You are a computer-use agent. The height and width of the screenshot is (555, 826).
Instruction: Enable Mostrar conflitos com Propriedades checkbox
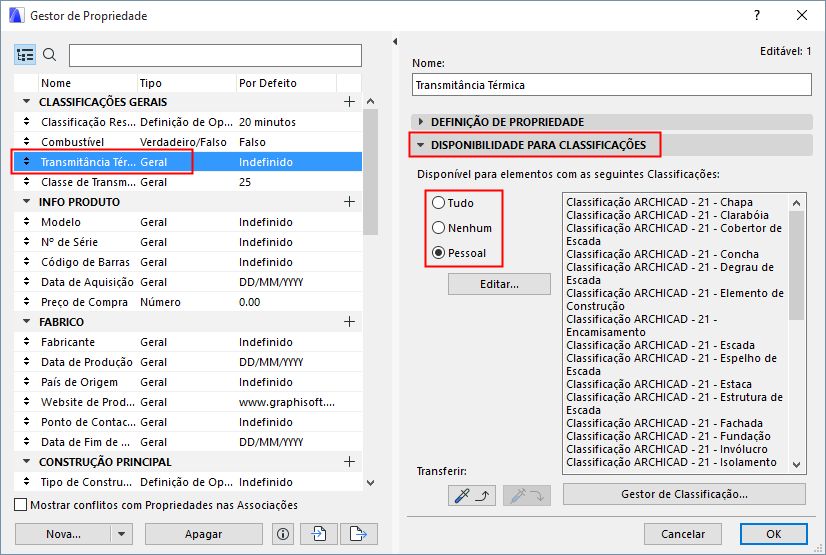coord(21,505)
